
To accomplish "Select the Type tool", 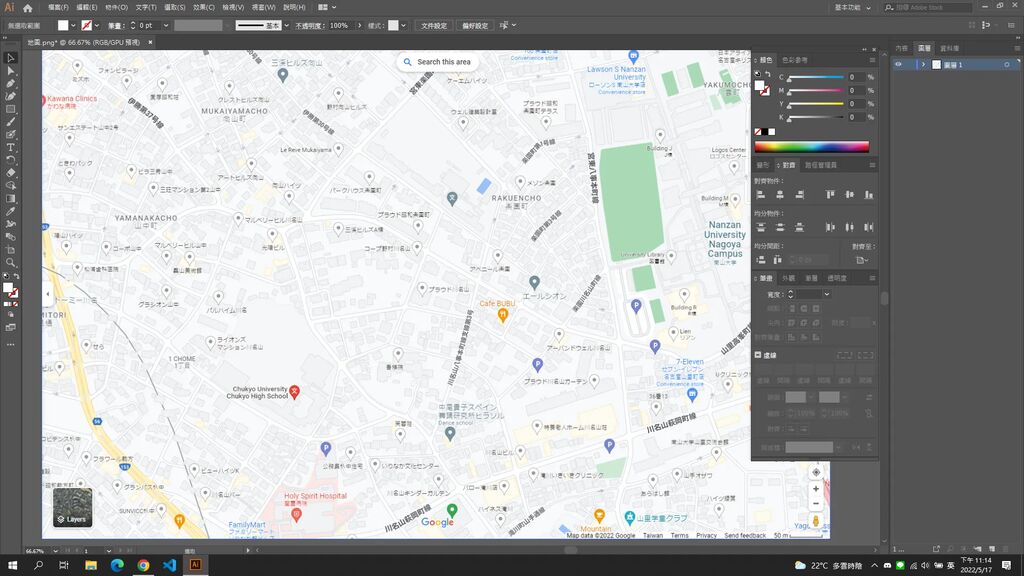I will tap(10, 148).
